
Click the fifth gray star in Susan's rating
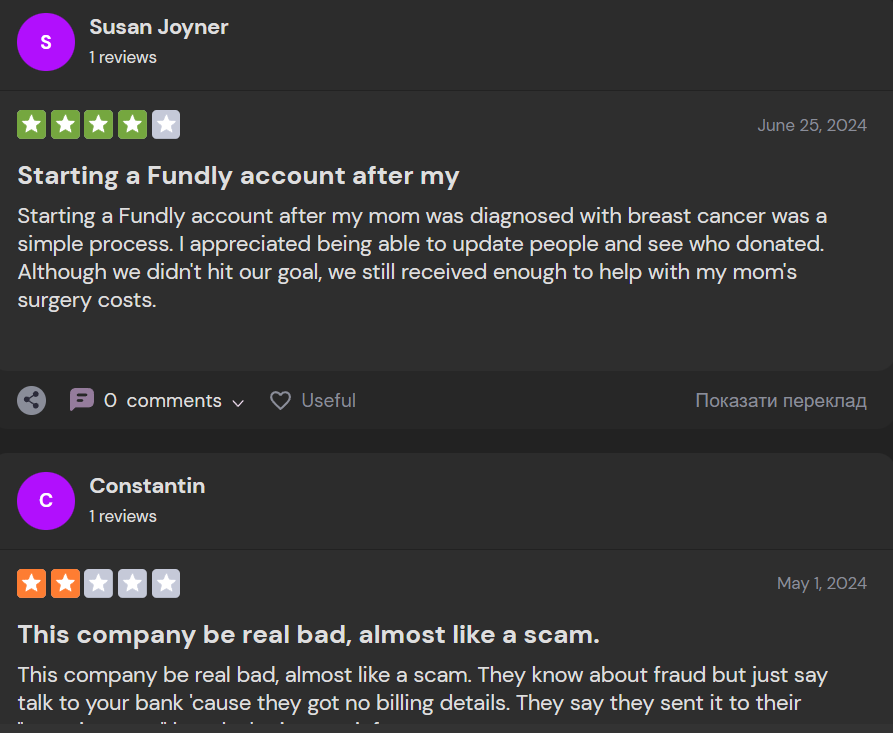[166, 125]
